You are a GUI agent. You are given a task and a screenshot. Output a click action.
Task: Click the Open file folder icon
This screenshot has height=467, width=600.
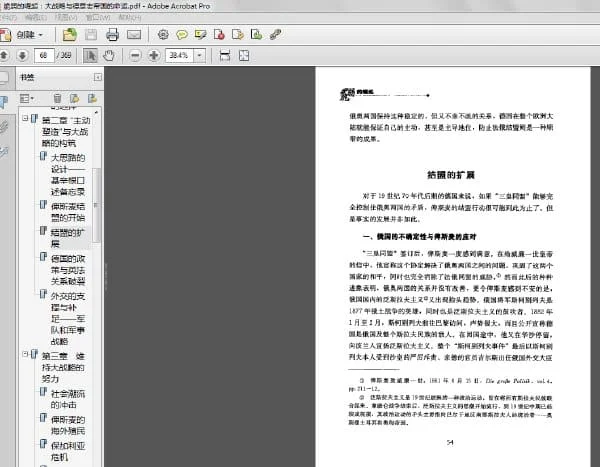point(70,35)
